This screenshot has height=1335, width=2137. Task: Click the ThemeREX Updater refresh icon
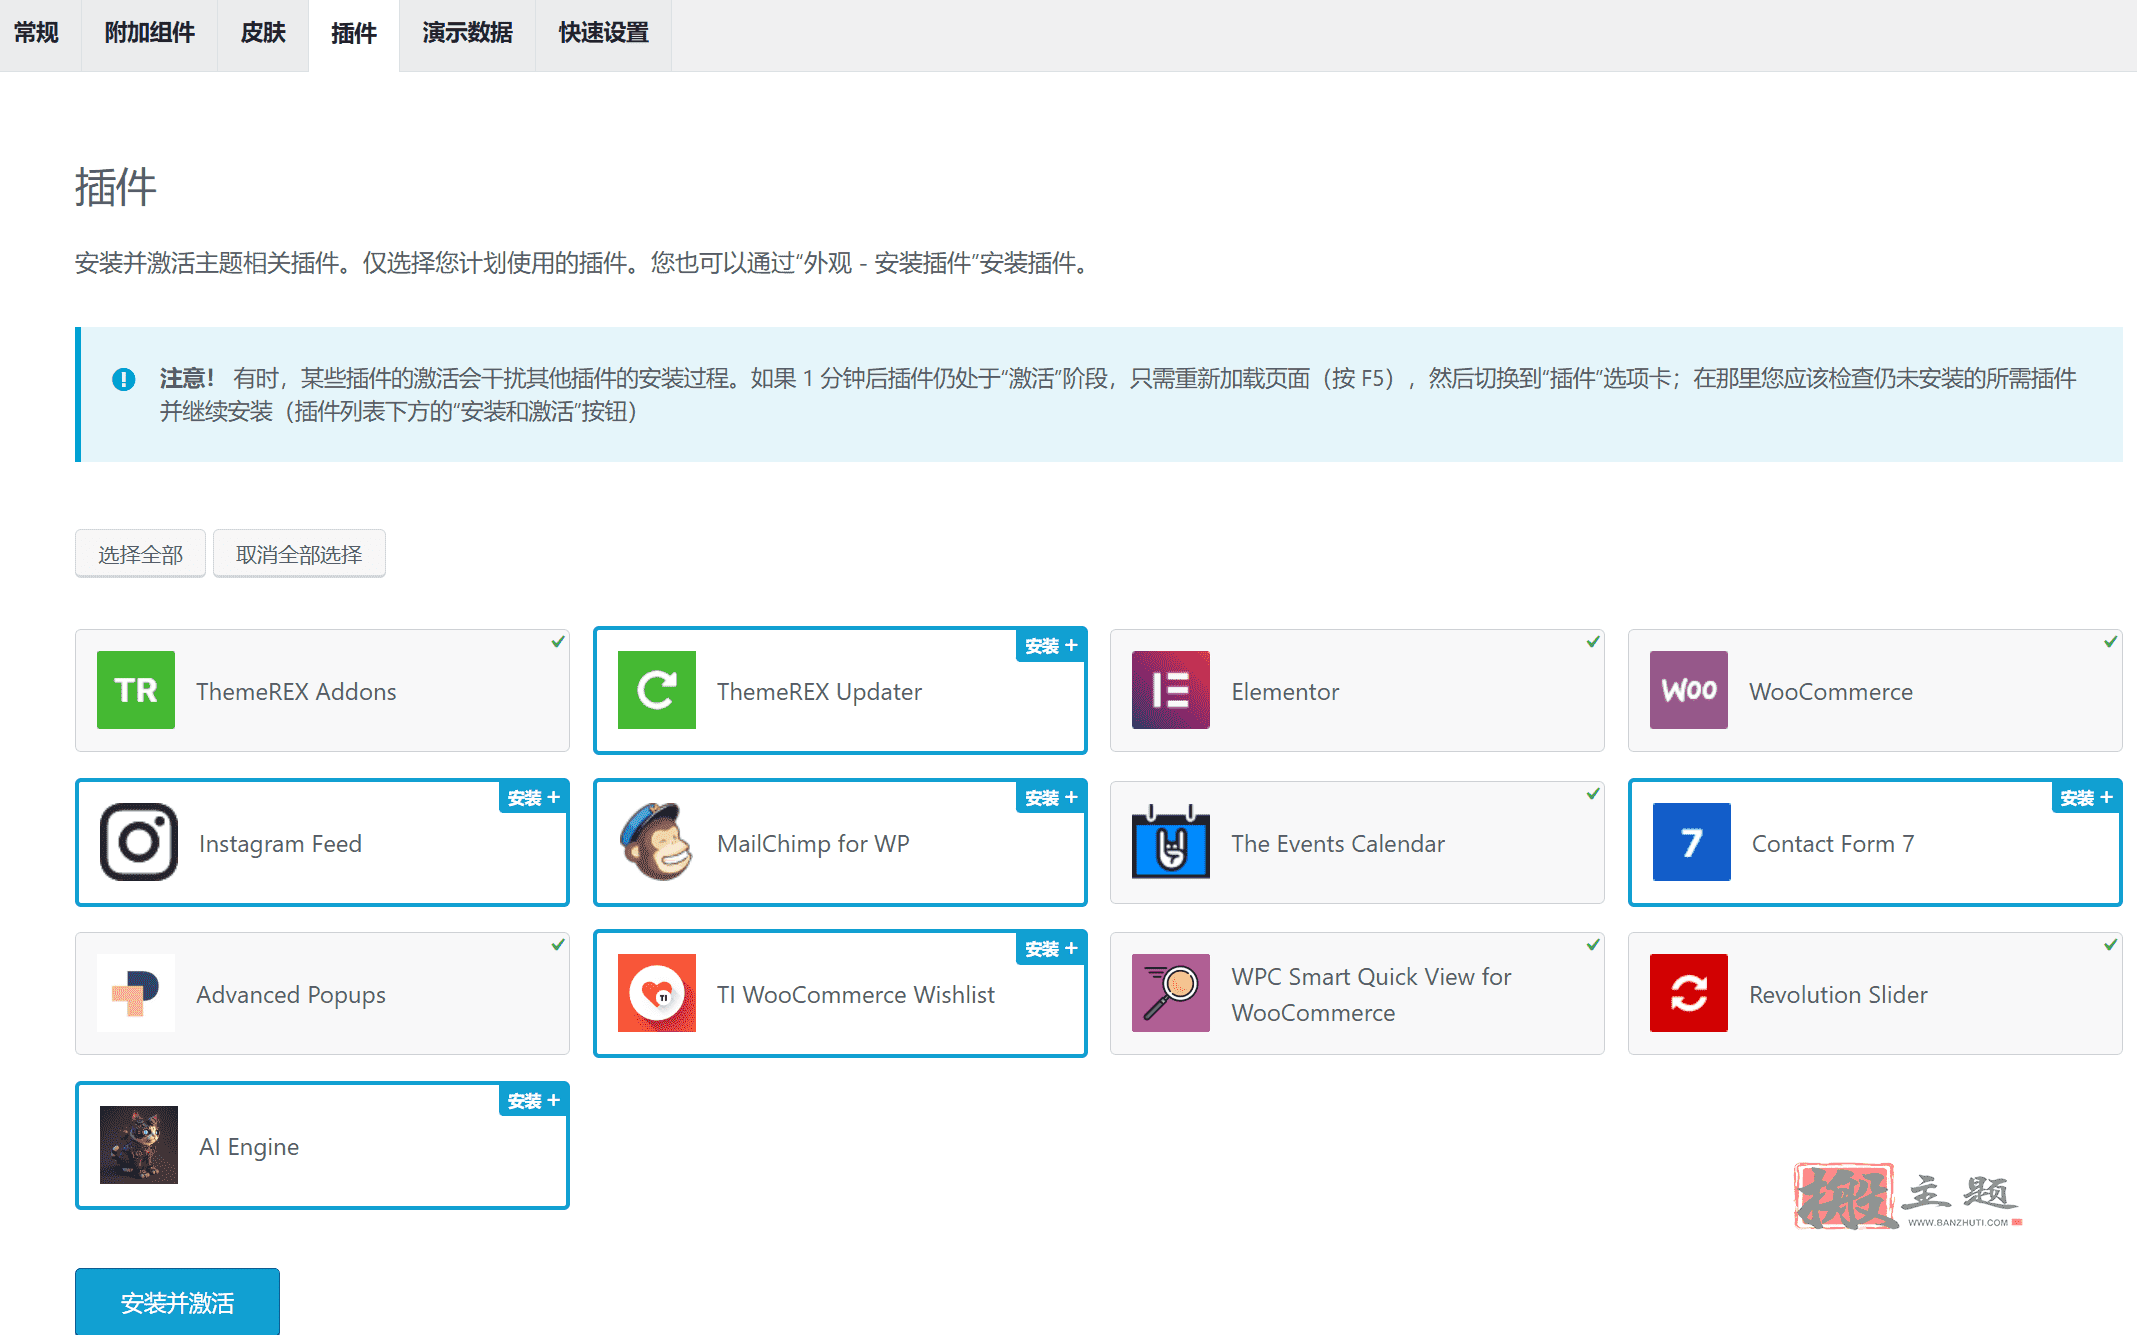(x=657, y=690)
